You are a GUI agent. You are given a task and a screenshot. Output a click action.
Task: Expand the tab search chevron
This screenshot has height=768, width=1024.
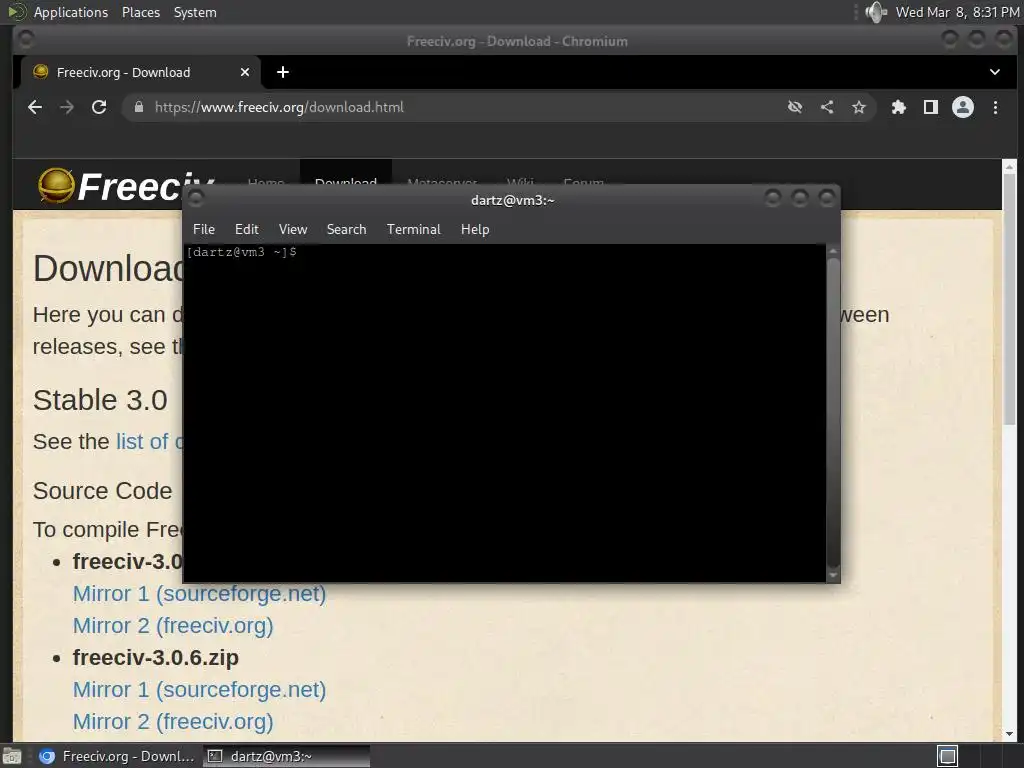pyautogui.click(x=995, y=72)
